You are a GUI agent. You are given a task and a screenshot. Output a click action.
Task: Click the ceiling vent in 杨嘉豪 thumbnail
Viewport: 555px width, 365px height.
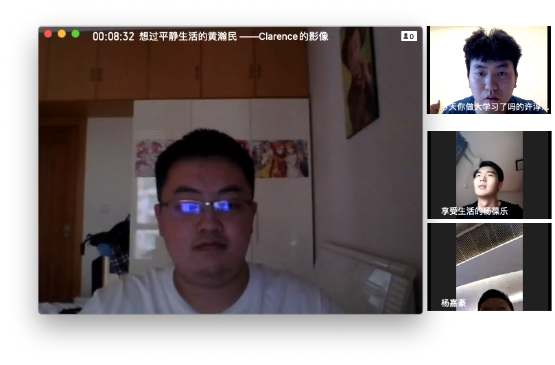point(489,243)
